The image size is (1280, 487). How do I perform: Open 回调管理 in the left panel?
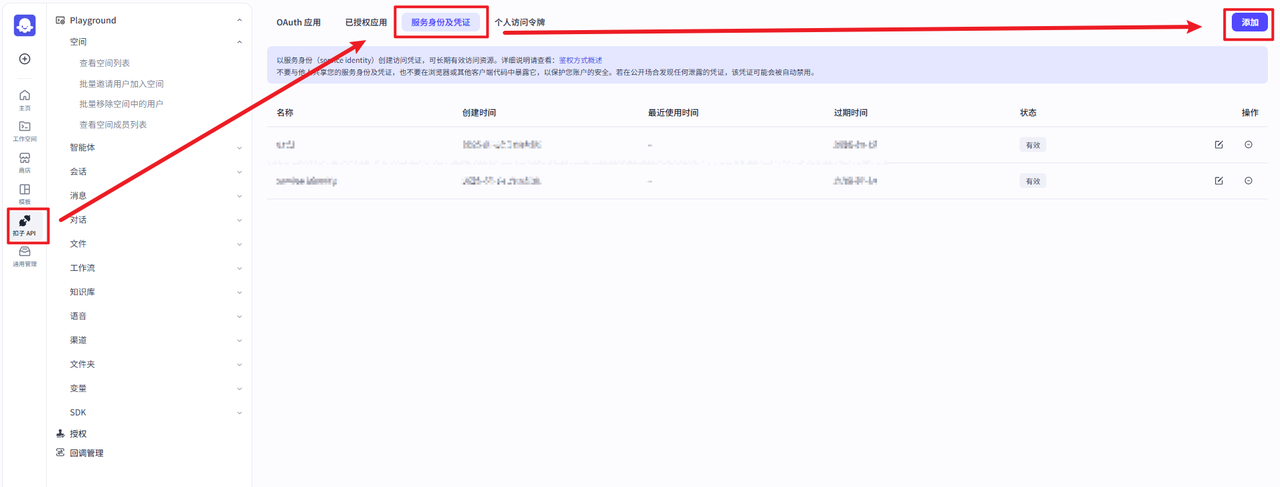pos(86,453)
